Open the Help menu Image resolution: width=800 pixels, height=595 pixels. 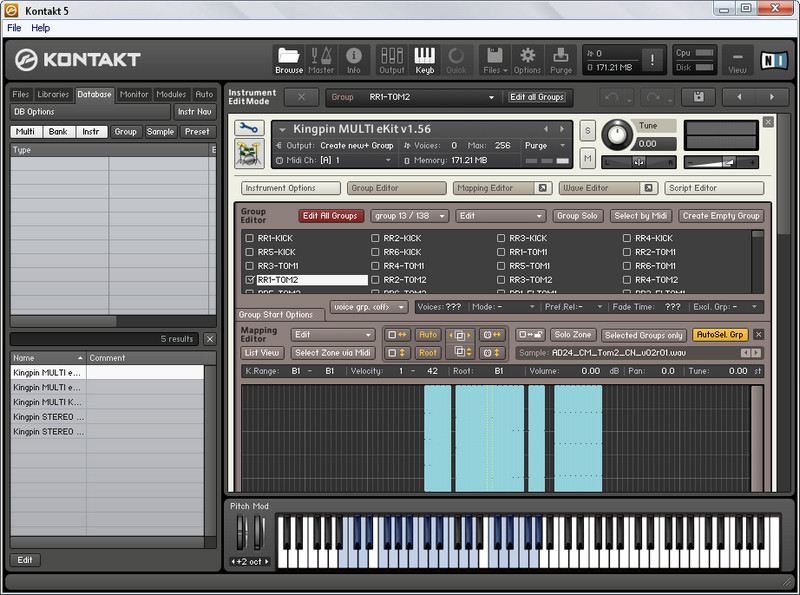pos(40,28)
